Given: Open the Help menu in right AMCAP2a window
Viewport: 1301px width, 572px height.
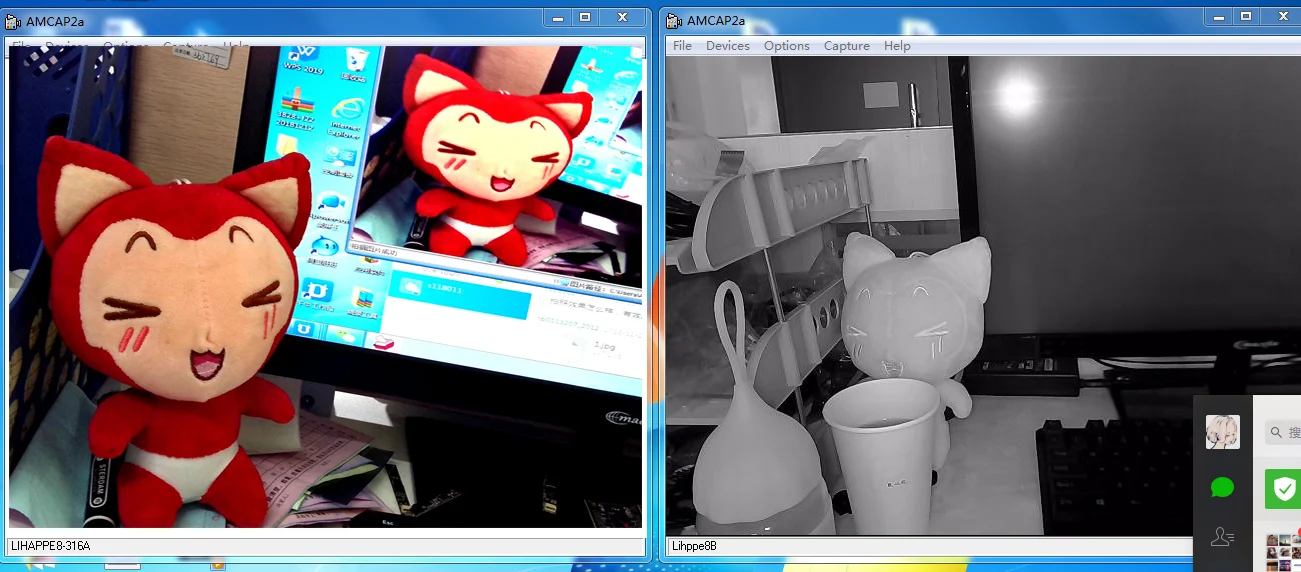Looking at the screenshot, I should coord(897,46).
